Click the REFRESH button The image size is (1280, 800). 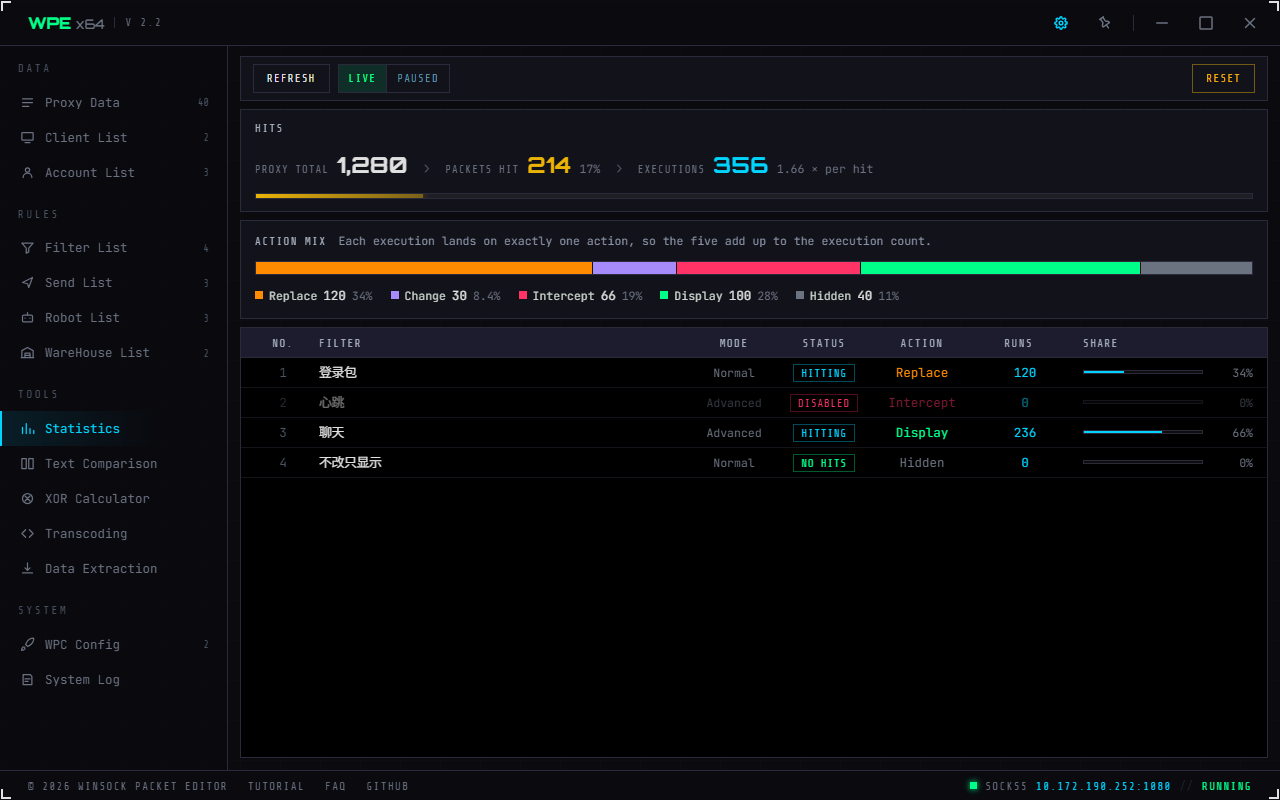(291, 78)
